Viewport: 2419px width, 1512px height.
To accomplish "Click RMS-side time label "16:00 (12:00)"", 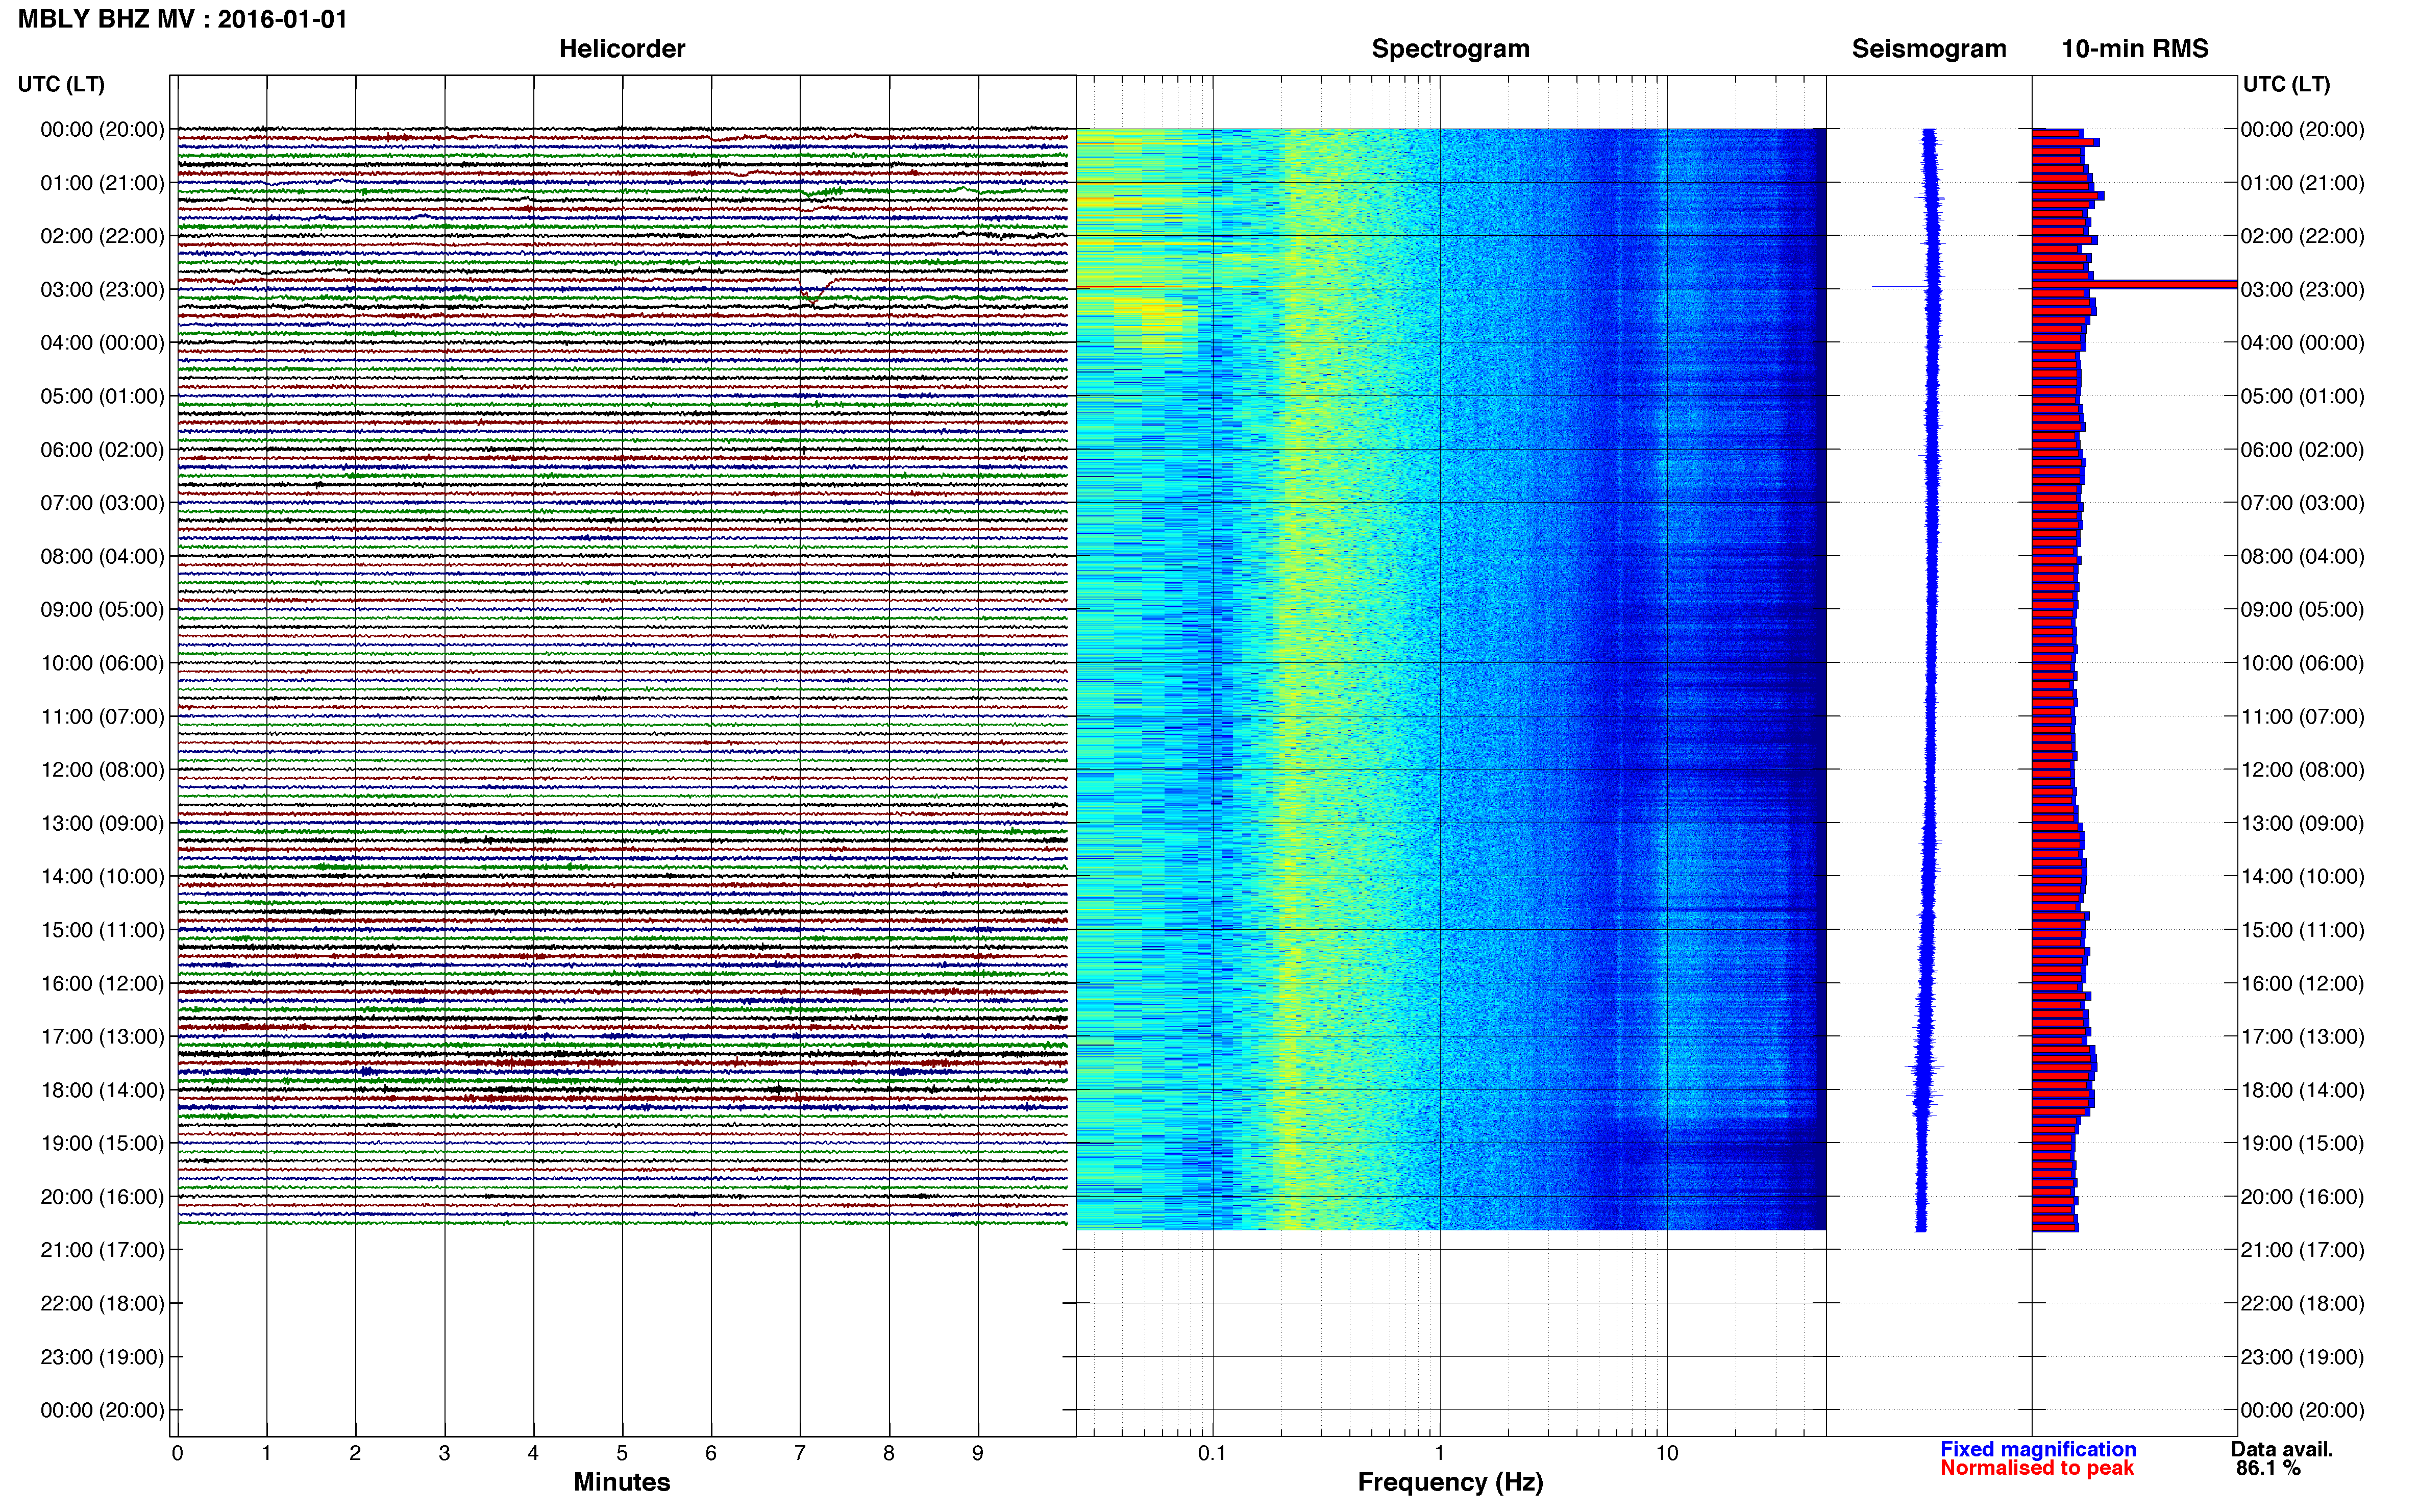I will [x=2302, y=983].
